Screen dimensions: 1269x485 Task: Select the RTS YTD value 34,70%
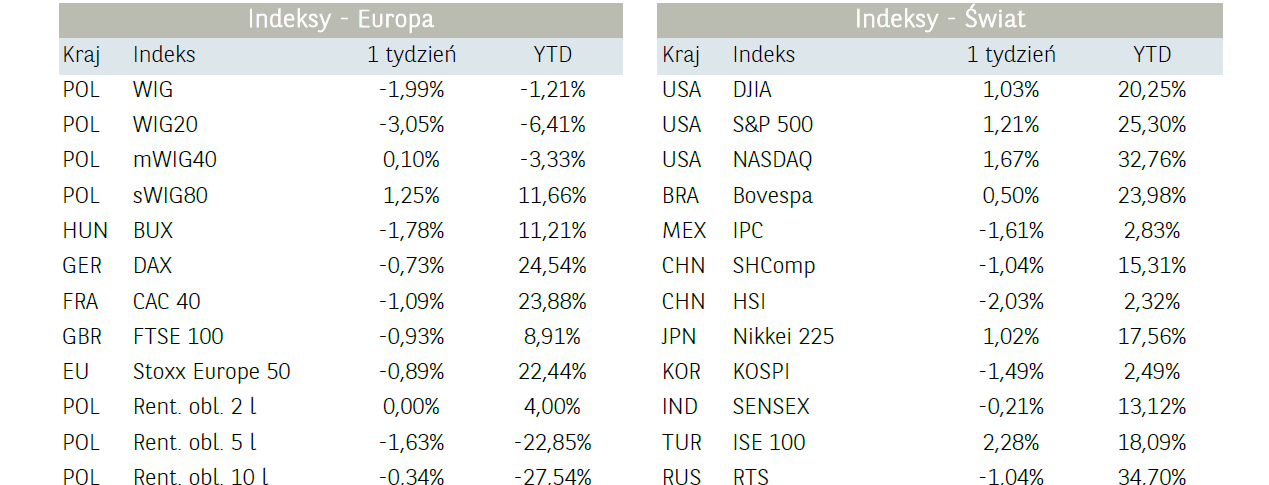point(1152,477)
